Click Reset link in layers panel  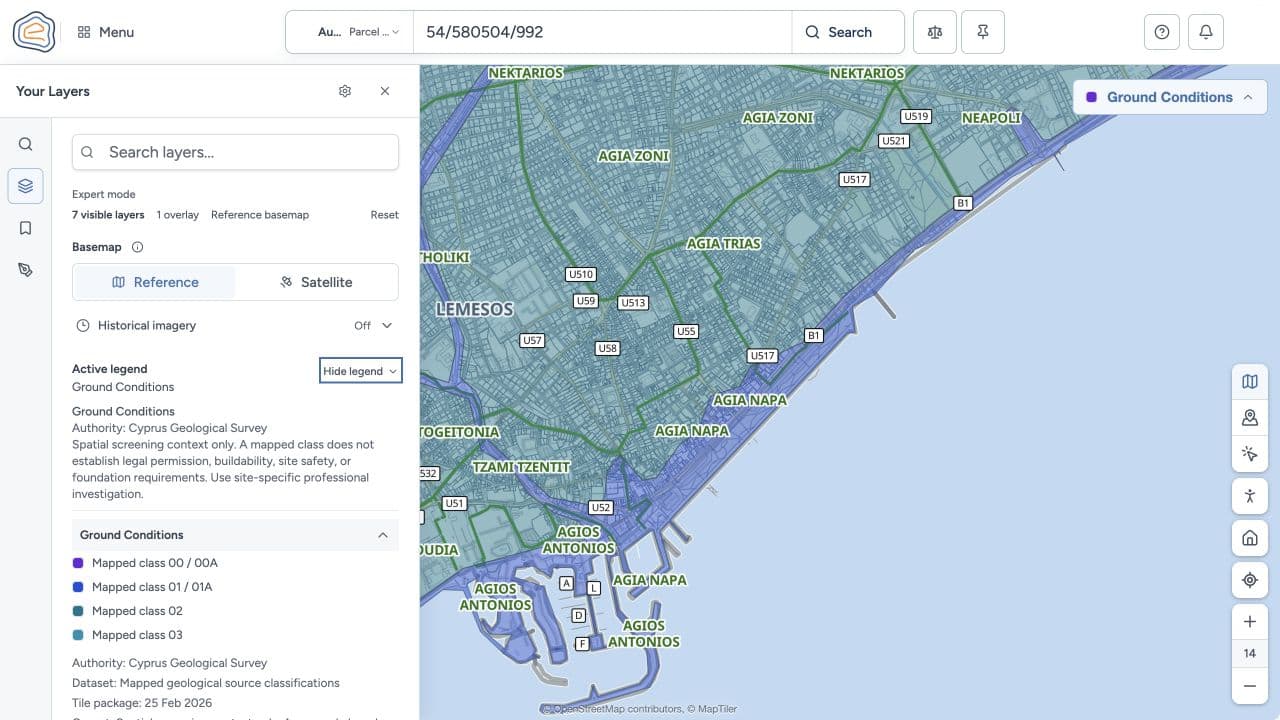[385, 215]
